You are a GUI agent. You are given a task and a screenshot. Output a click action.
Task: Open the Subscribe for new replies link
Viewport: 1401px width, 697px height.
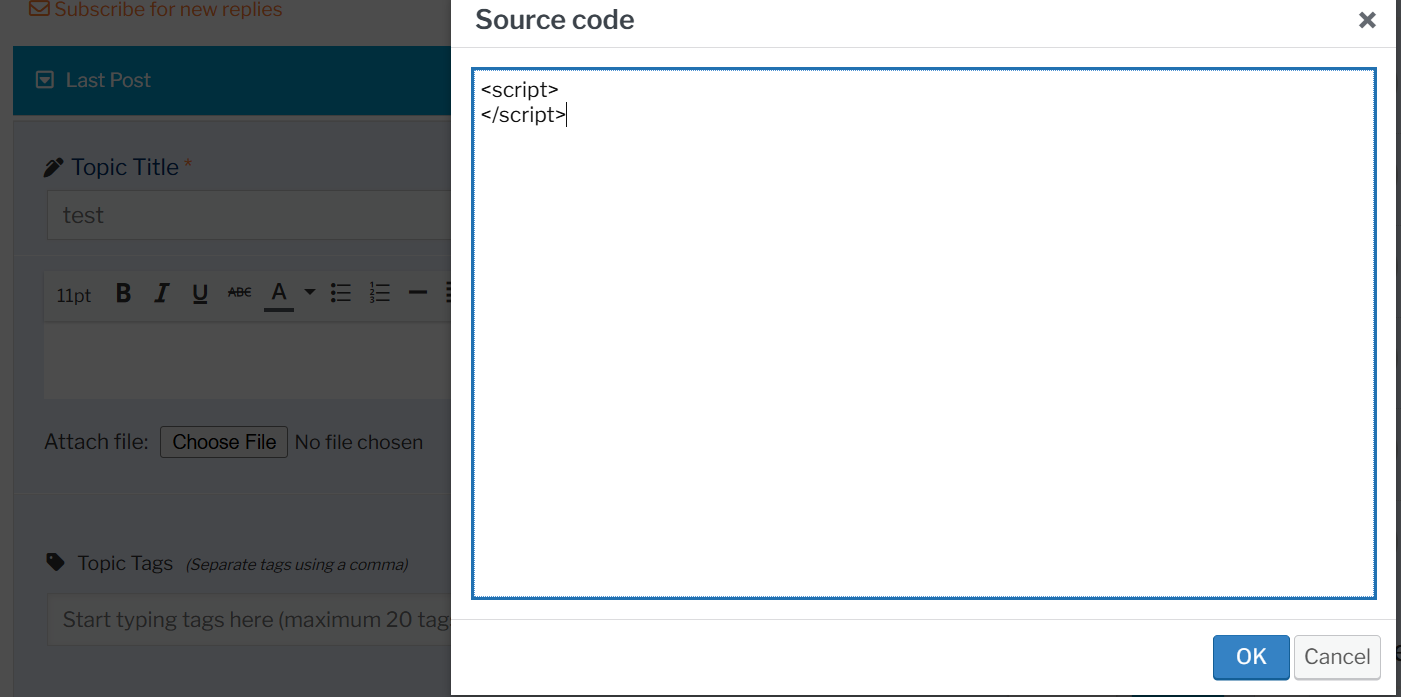pyautogui.click(x=168, y=10)
